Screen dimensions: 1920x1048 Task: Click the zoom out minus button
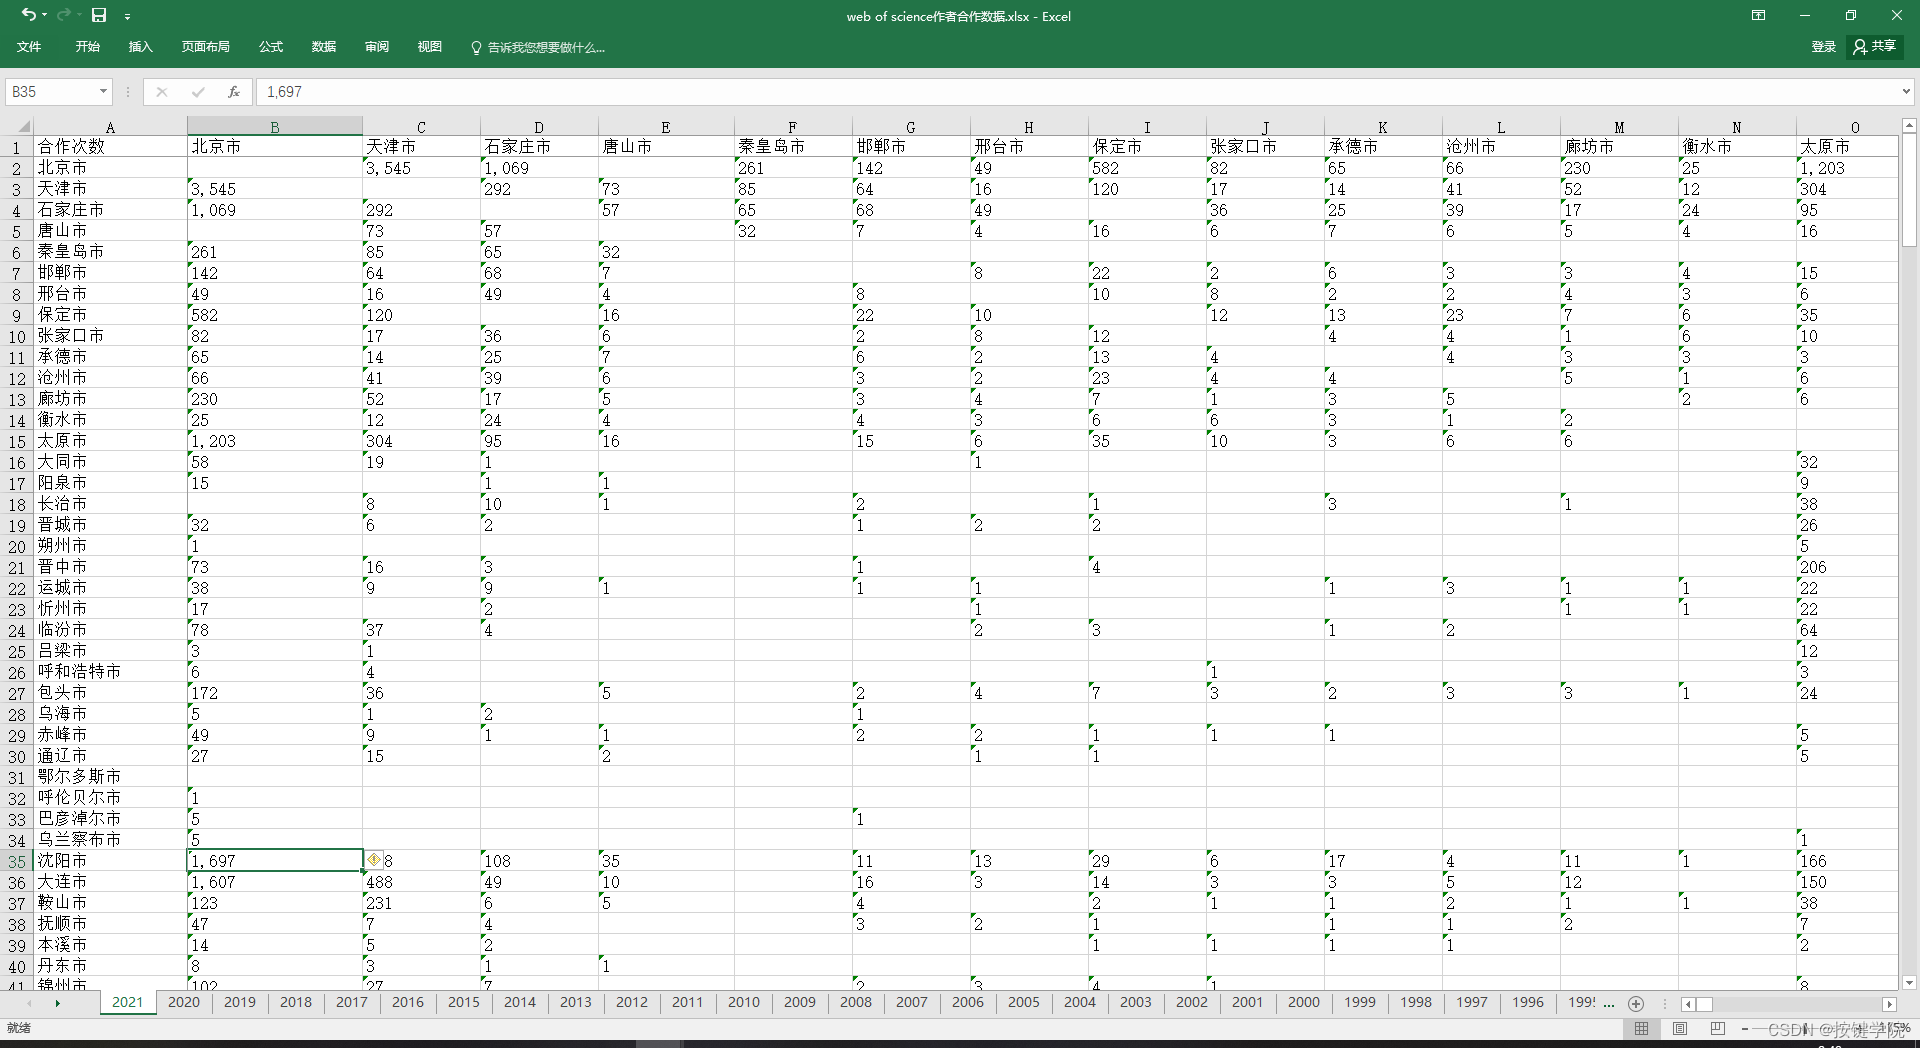pos(1745,1028)
